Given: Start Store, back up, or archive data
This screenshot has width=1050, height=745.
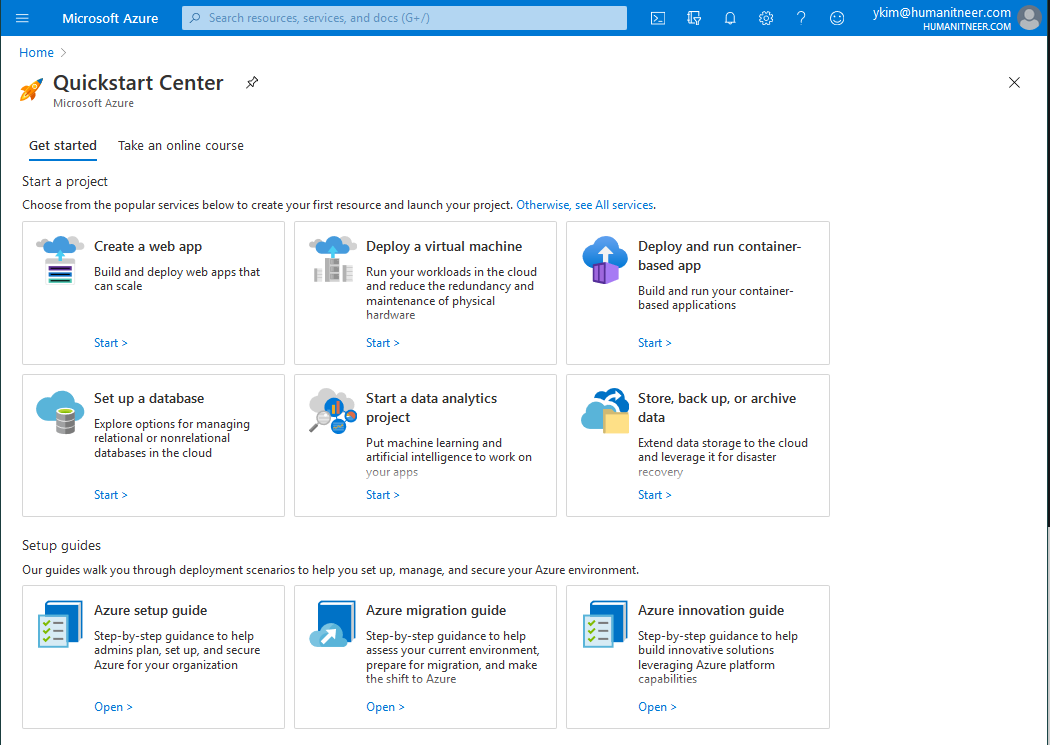Looking at the screenshot, I should point(654,495).
